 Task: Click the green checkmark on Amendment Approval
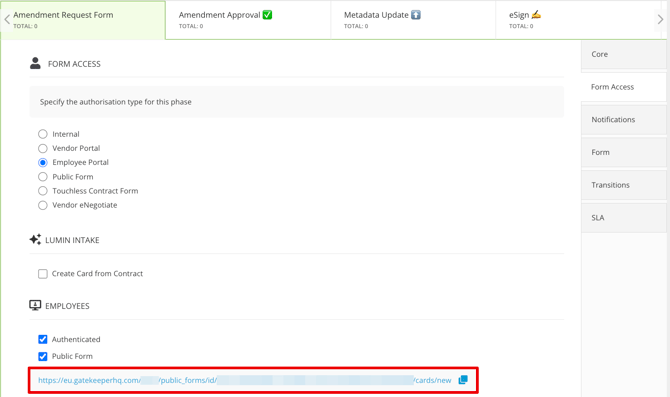pos(267,15)
